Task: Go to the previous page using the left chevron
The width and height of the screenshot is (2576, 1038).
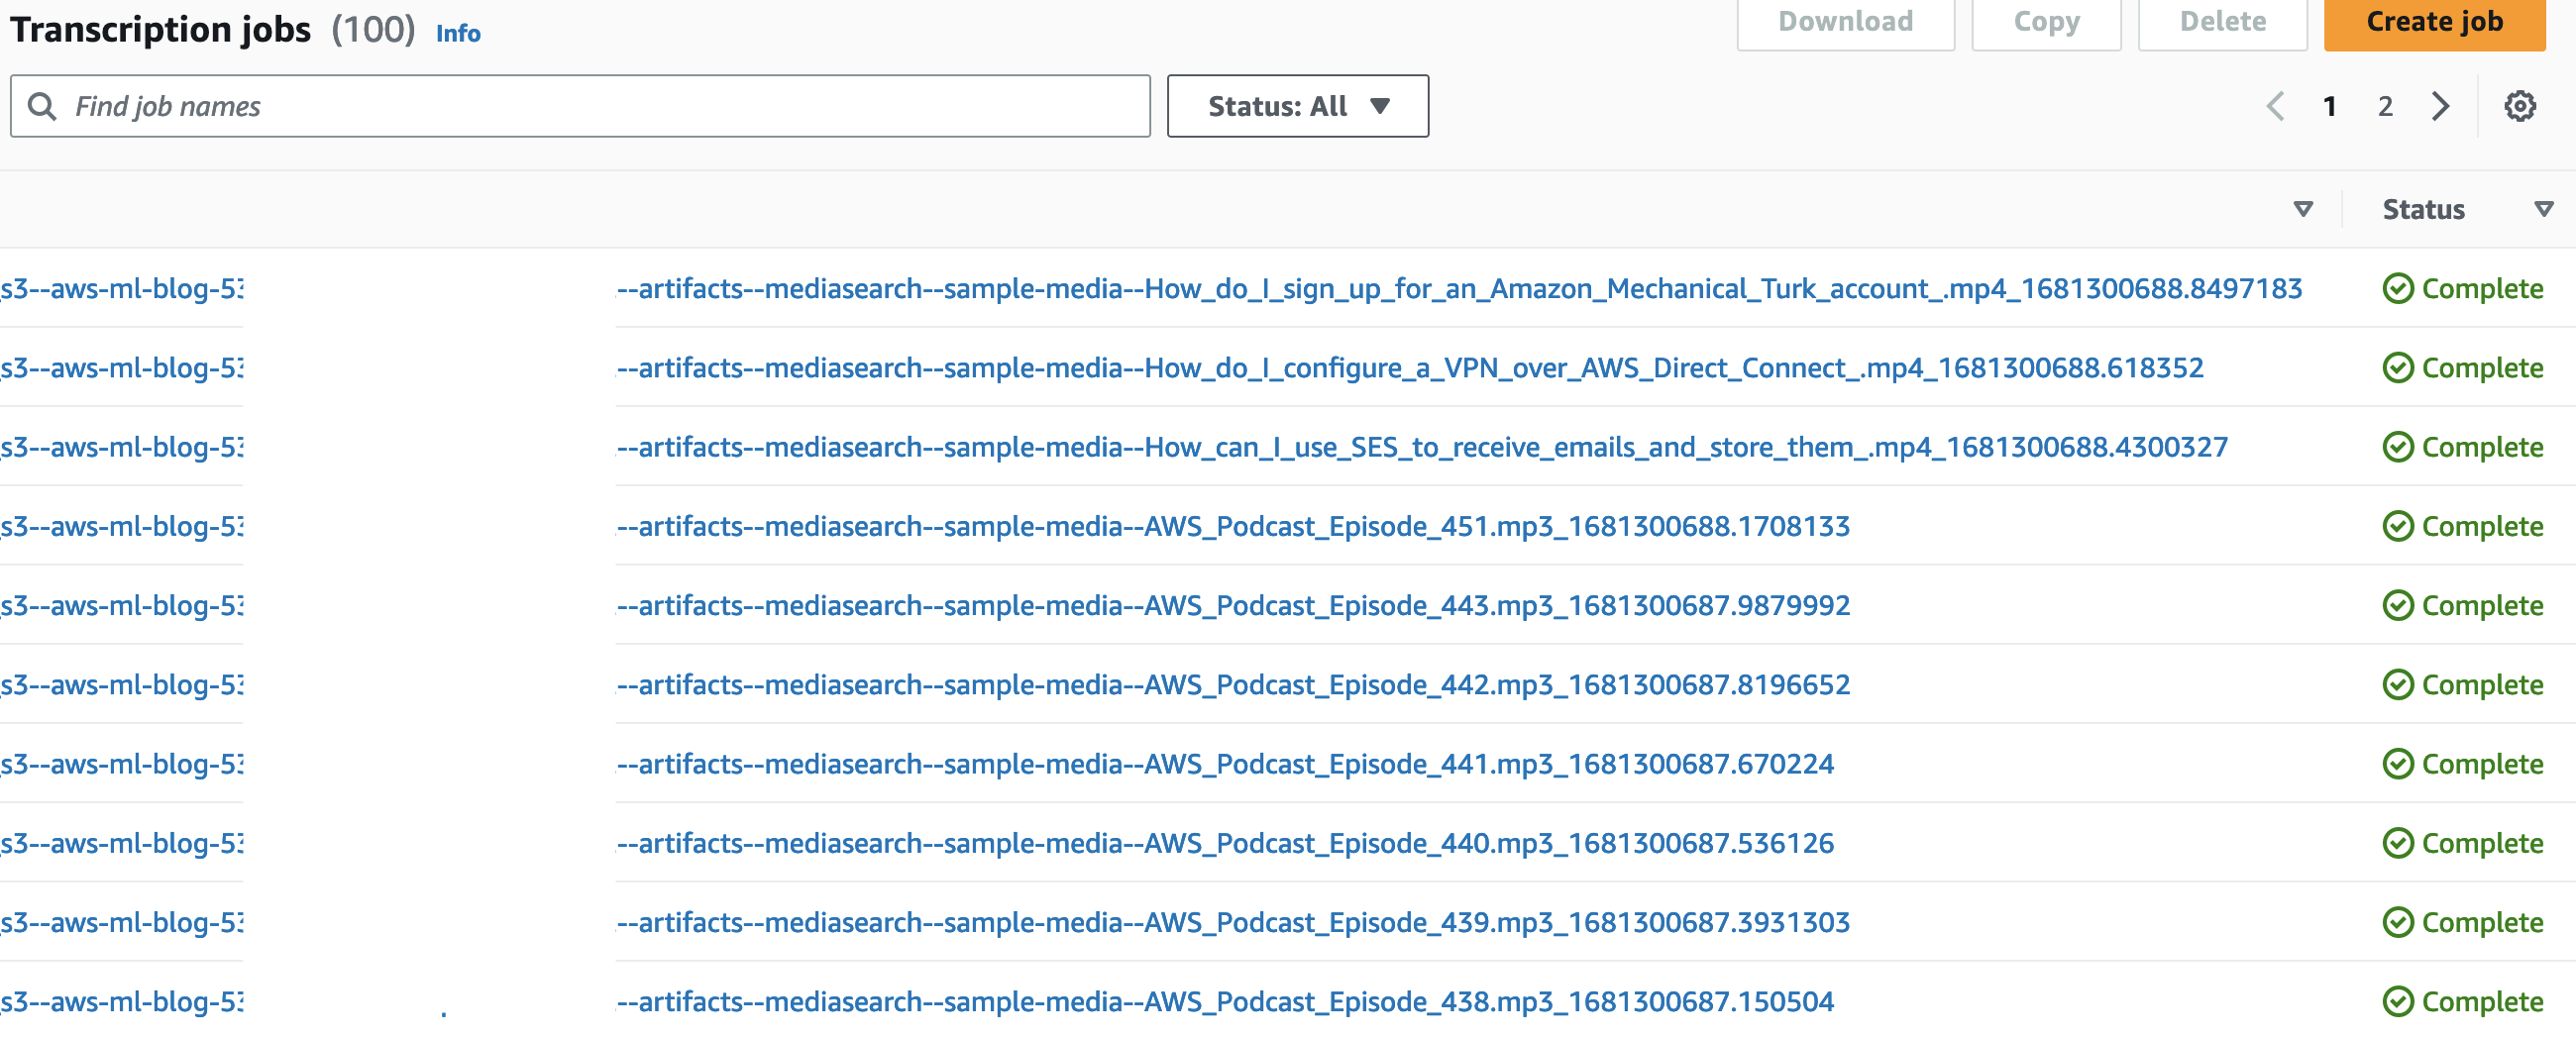Action: (2275, 106)
